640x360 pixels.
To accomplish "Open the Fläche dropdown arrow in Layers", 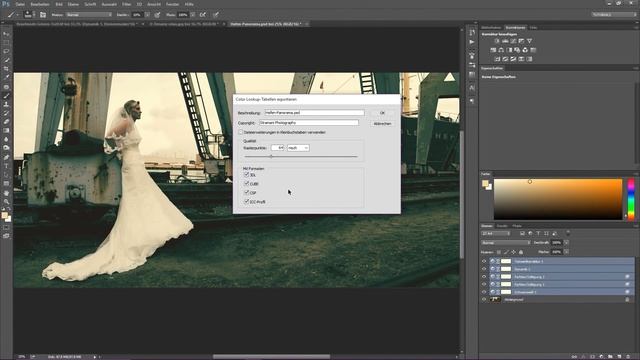I will [x=566, y=252].
